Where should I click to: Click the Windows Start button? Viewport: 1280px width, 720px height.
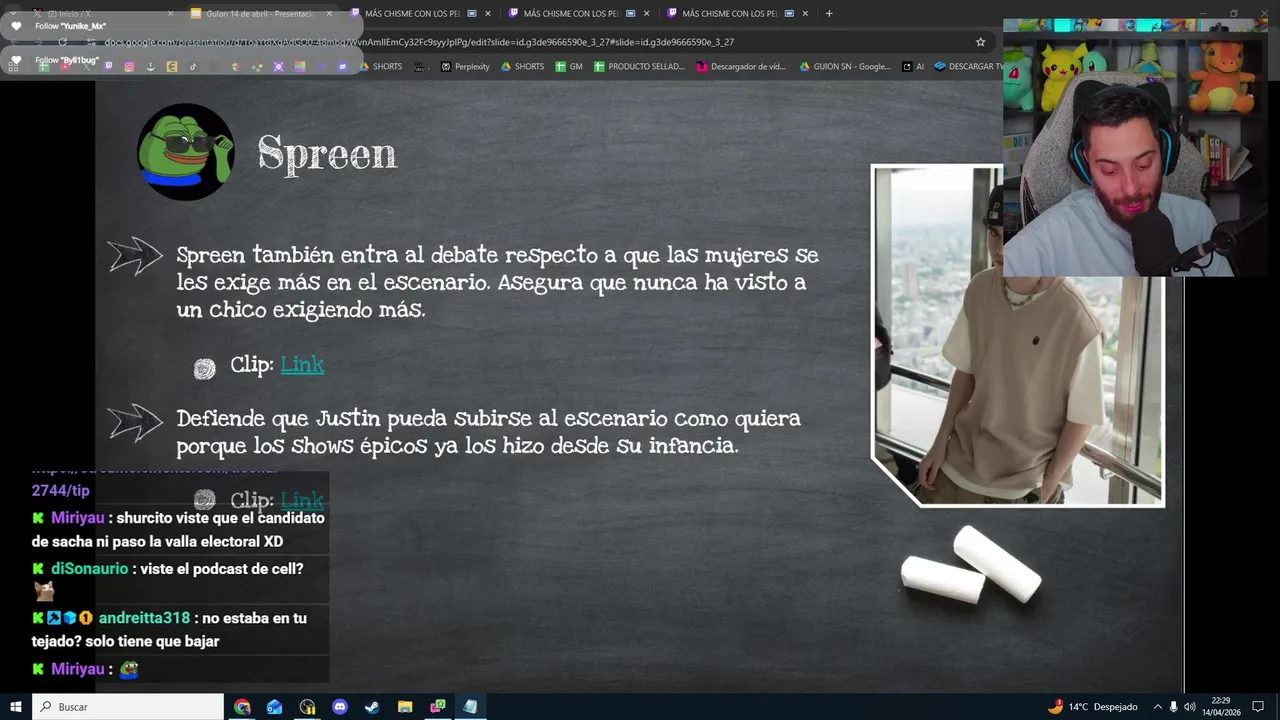coord(15,707)
